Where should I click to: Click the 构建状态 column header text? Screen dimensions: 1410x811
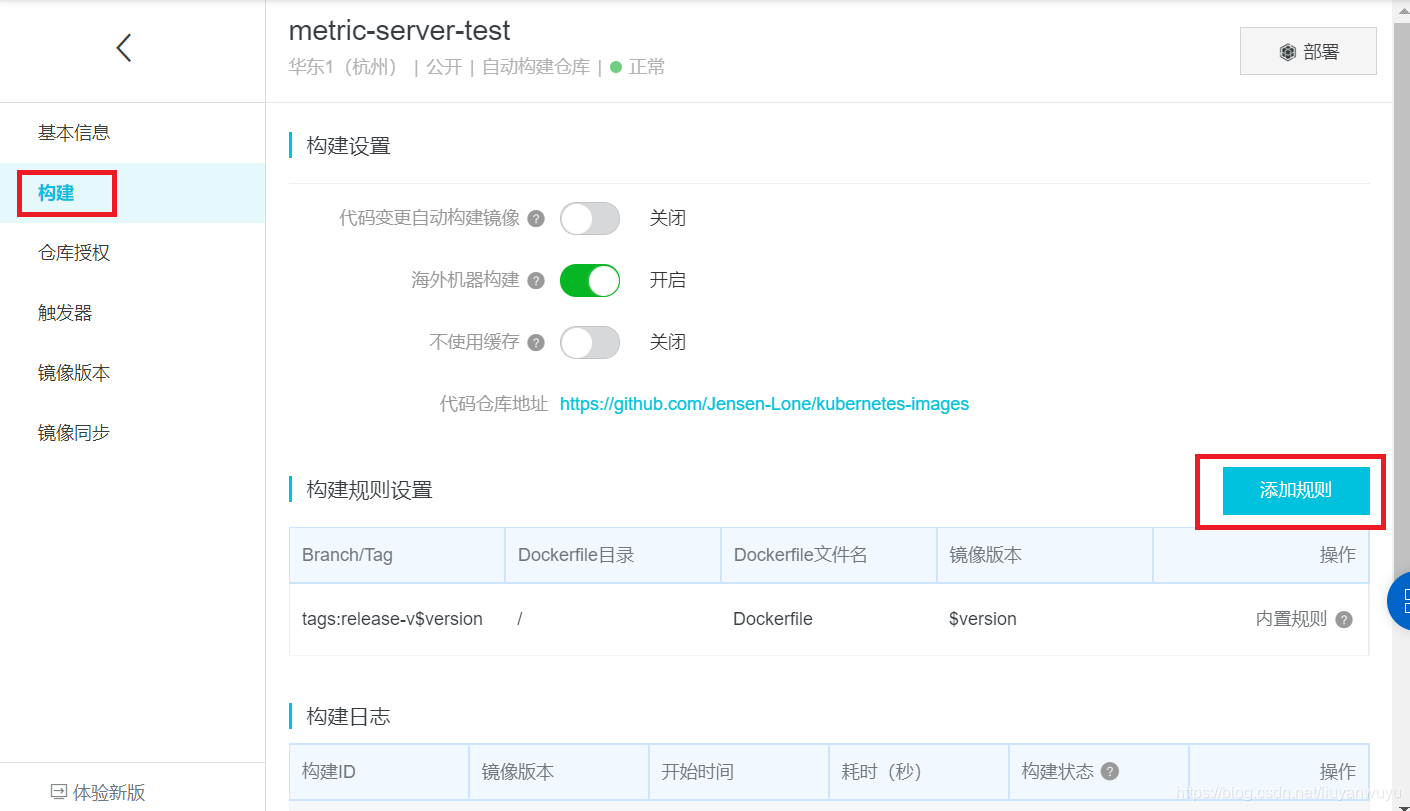point(1058,771)
